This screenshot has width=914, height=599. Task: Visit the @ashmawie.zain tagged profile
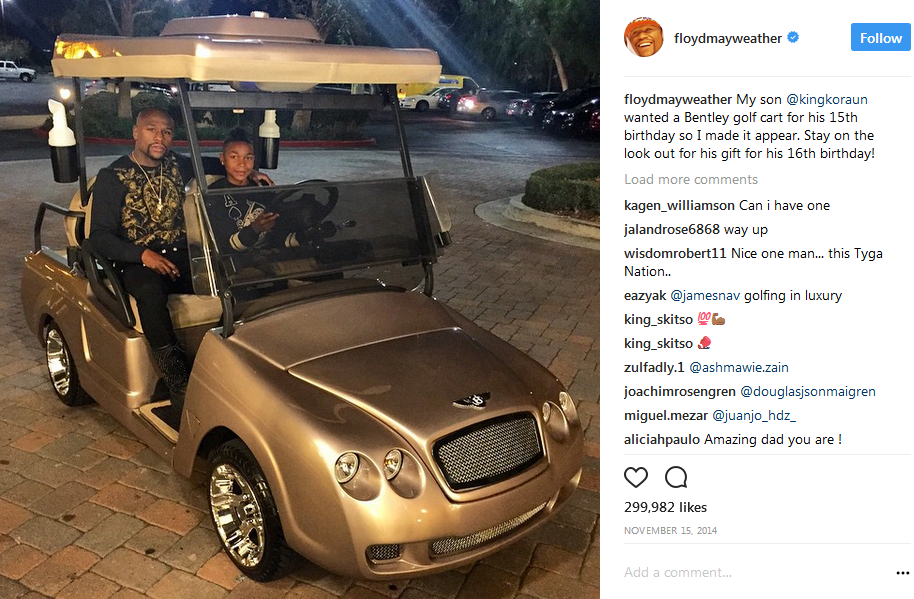pyautogui.click(x=739, y=368)
